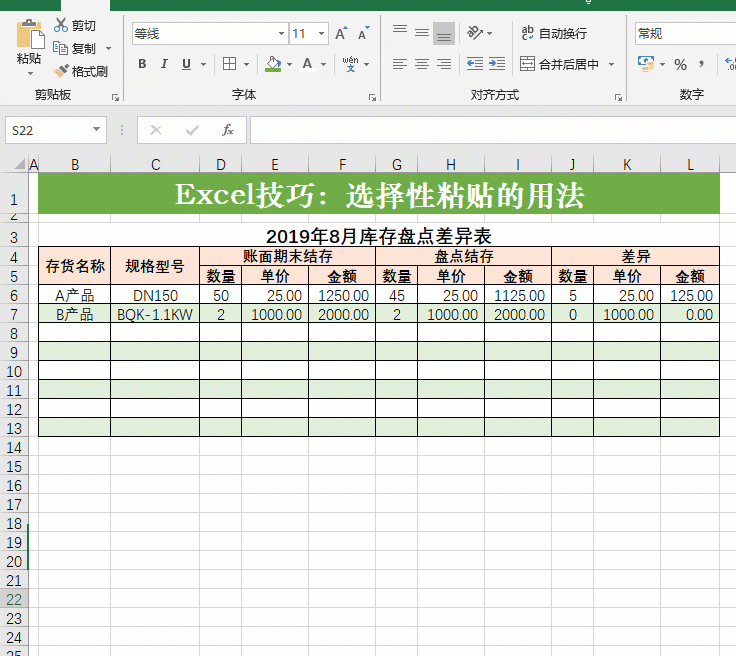736x656 pixels.
Task: Click the fill color paint bucket
Action: click(273, 64)
